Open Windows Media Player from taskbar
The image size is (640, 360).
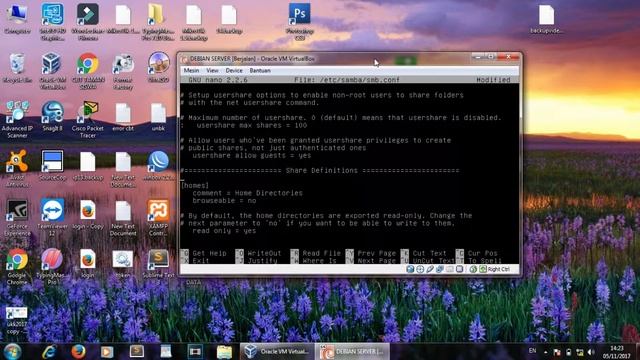coord(107,351)
